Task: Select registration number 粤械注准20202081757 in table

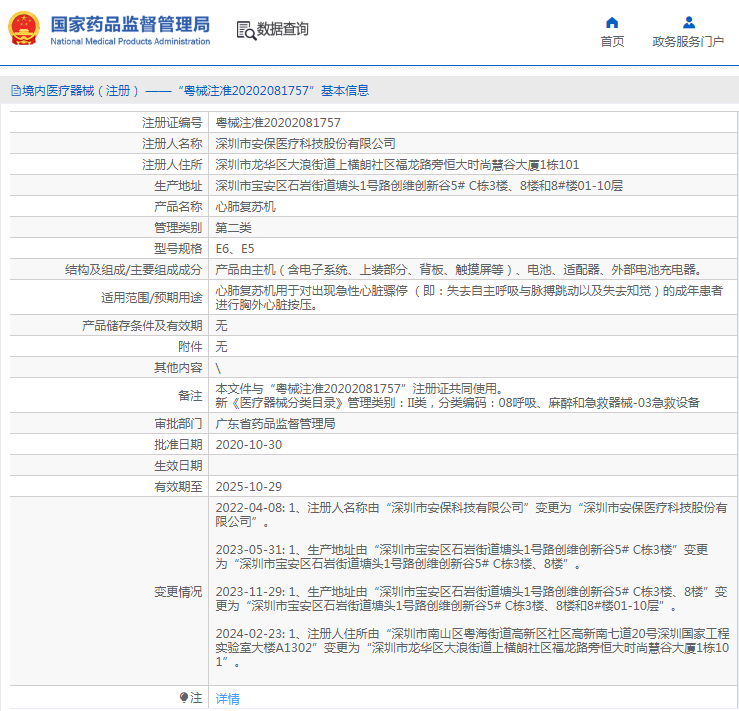Action: [272, 123]
